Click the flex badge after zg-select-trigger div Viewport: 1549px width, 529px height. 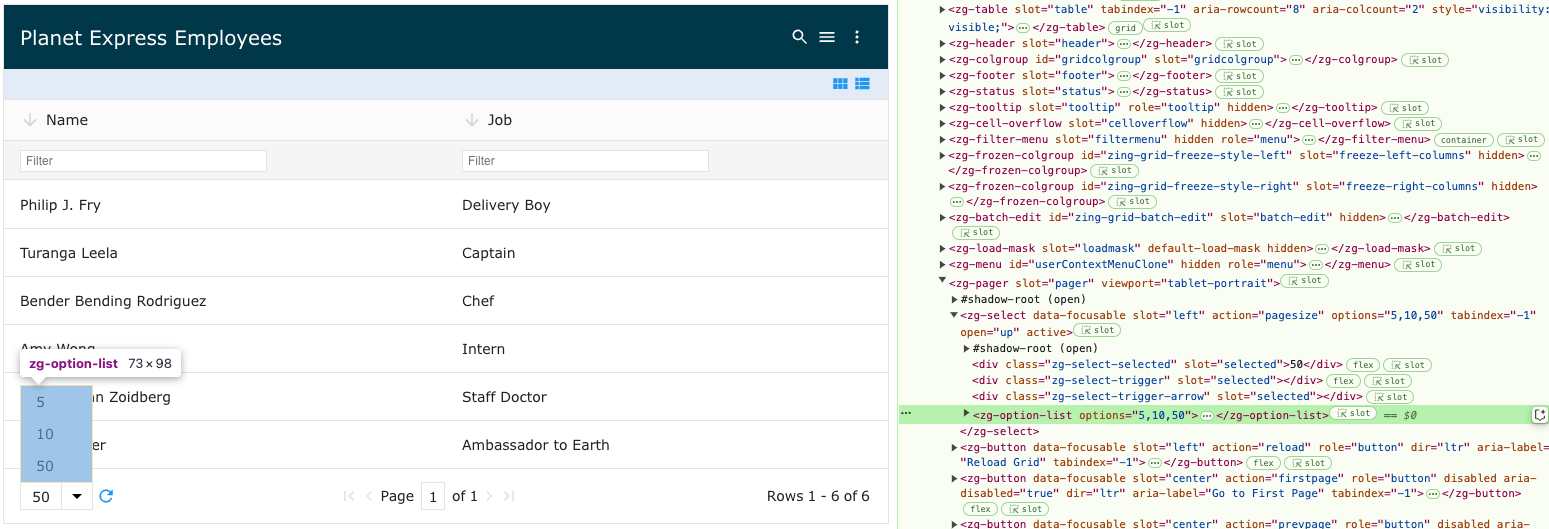coord(1343,381)
